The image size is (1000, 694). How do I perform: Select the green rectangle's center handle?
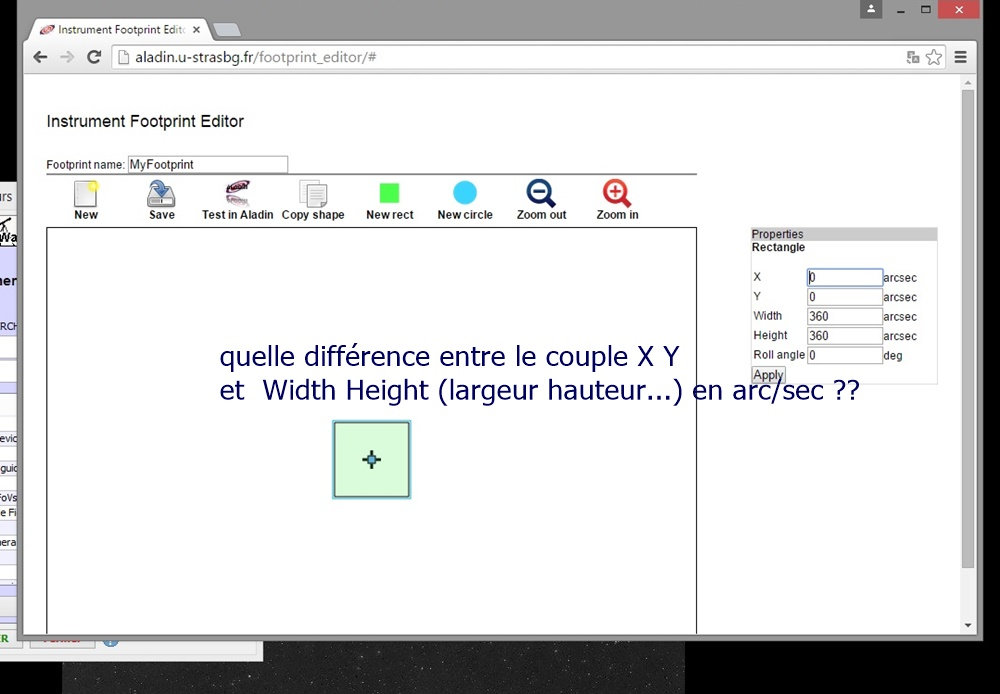(x=371, y=459)
